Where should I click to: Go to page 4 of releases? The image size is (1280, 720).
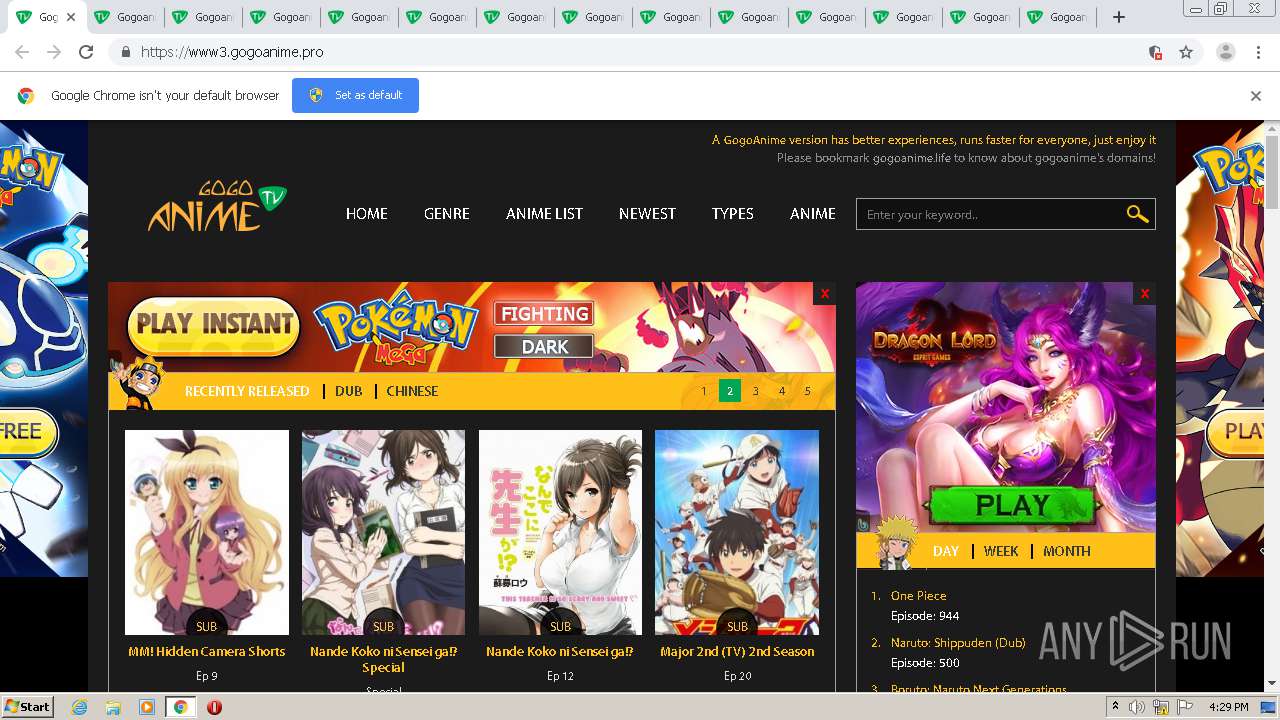pyautogui.click(x=782, y=391)
